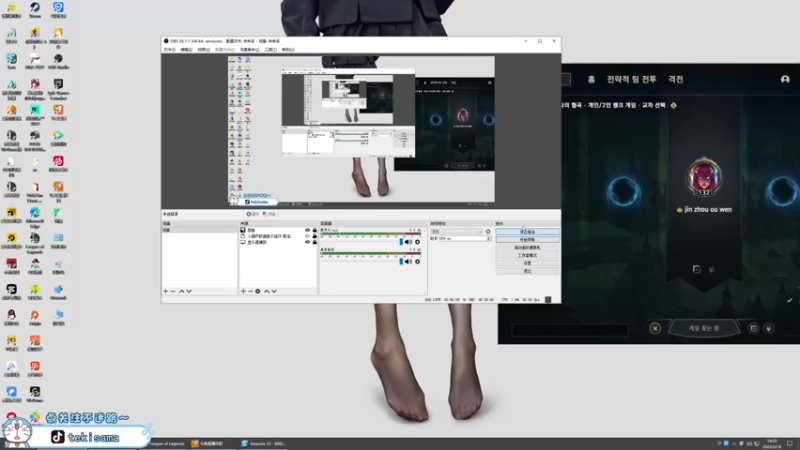Viewport: 800px width, 450px height.
Task: Open the Scene Collection menu in OBS
Action: tap(249, 49)
